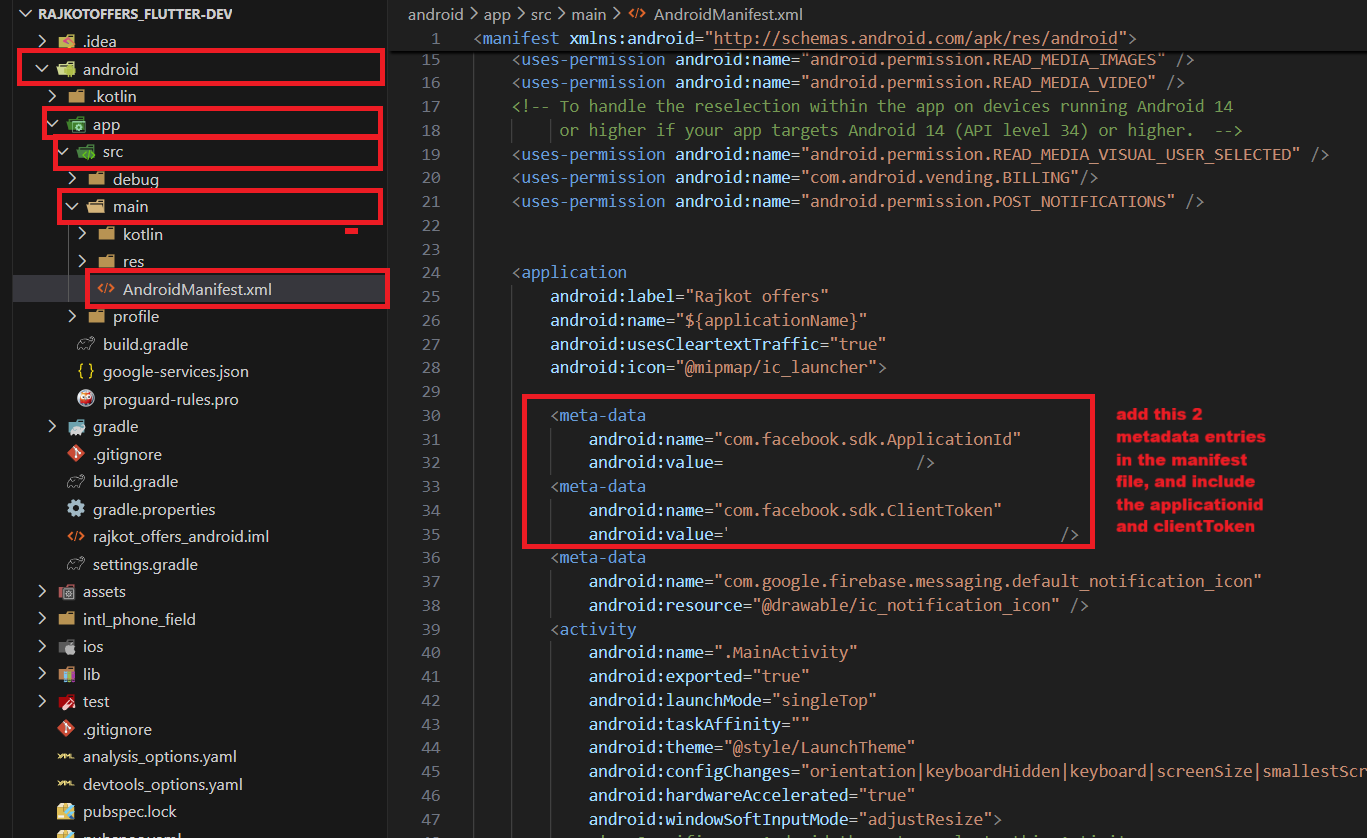Collapse the android folder
Screen dimensions: 1367x838
pos(42,69)
